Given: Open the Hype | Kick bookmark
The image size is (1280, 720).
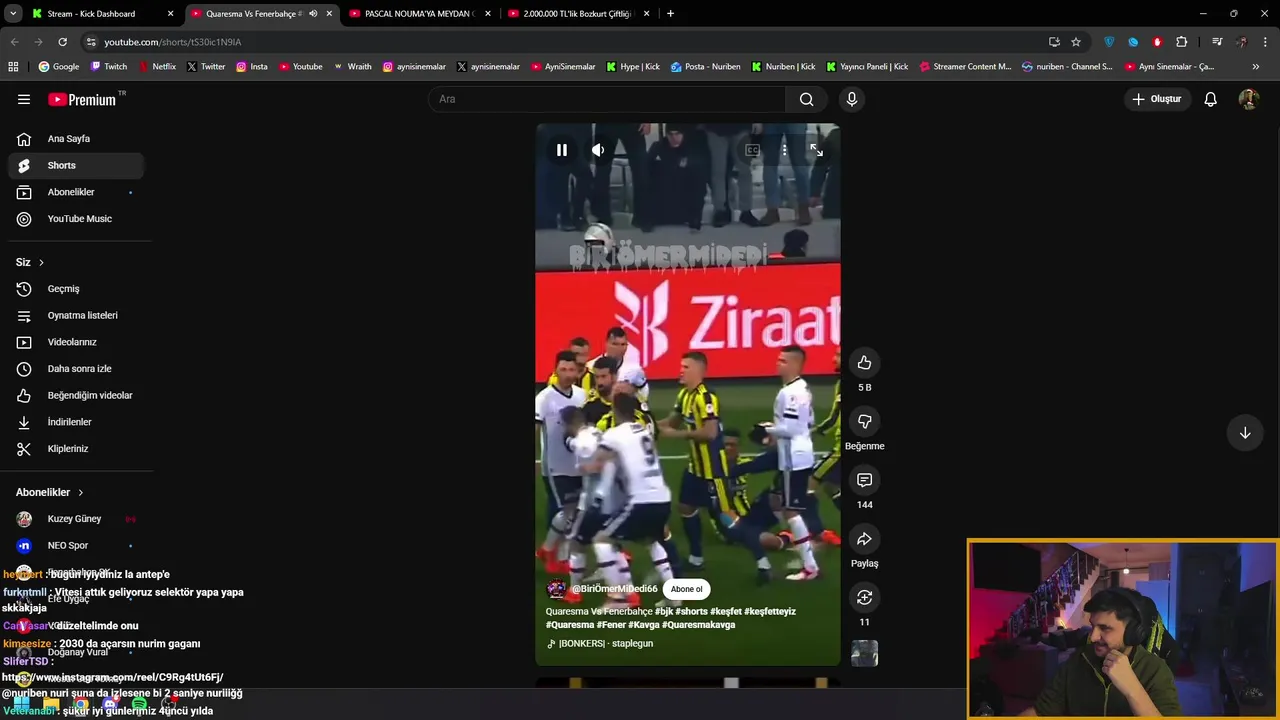Looking at the screenshot, I should (632, 67).
